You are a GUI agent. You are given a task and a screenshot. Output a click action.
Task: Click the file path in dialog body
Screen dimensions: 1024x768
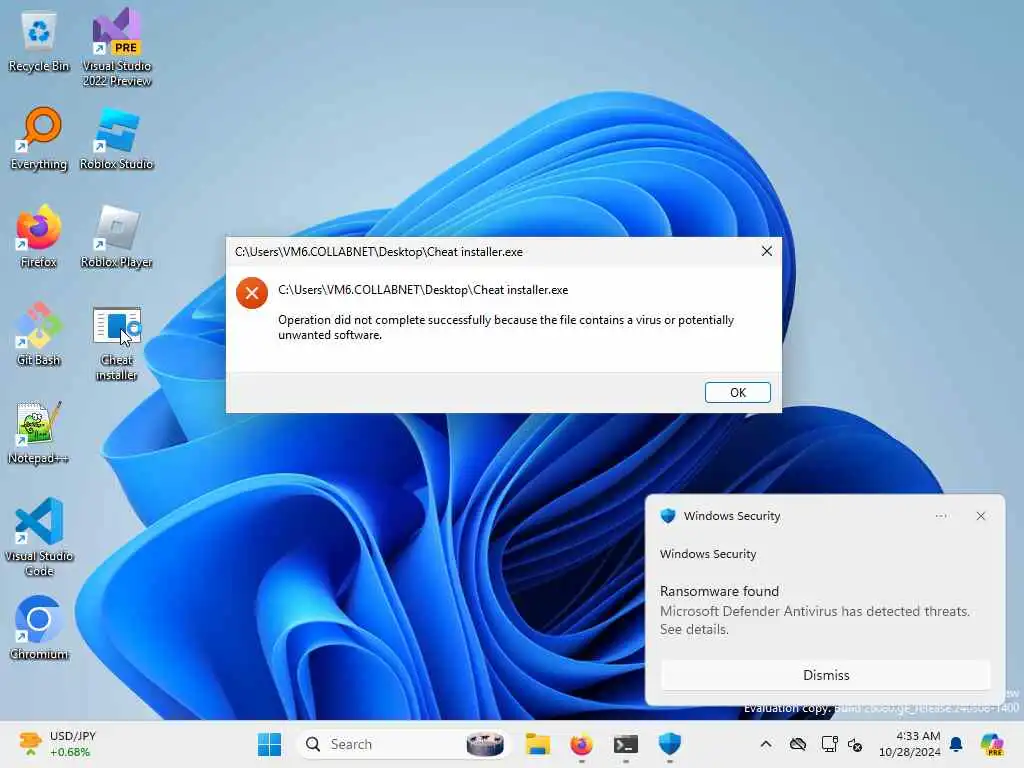pos(423,290)
